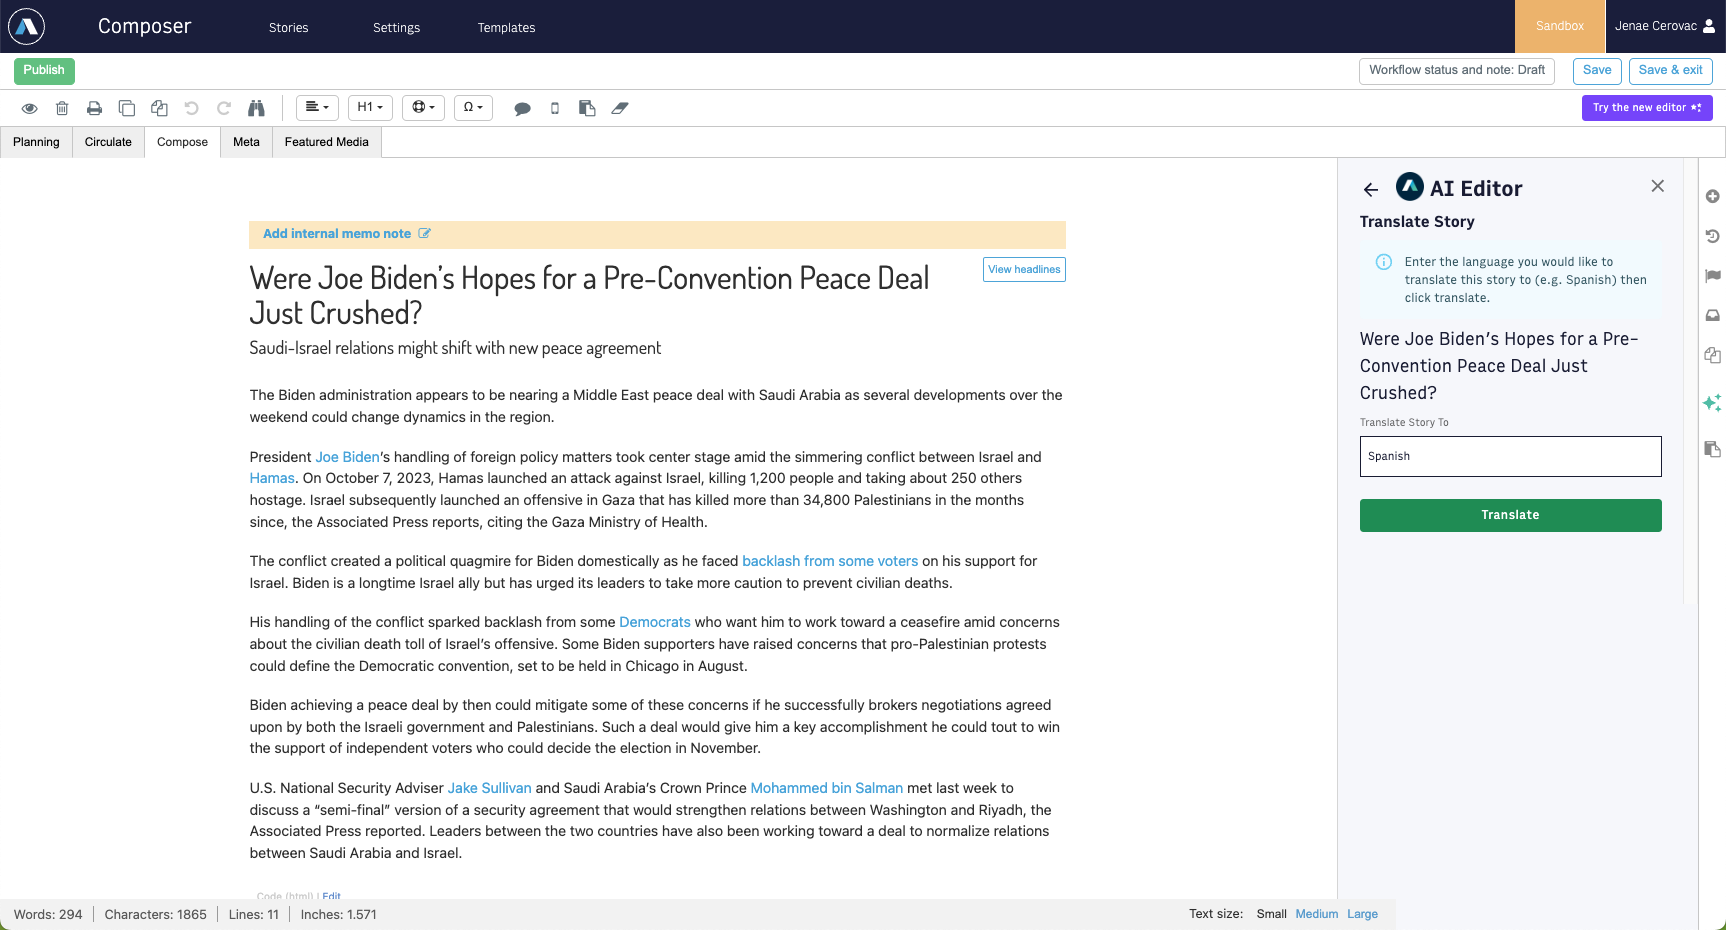
Task: Click the paste clipboard icon in toolbar
Action: 587,108
